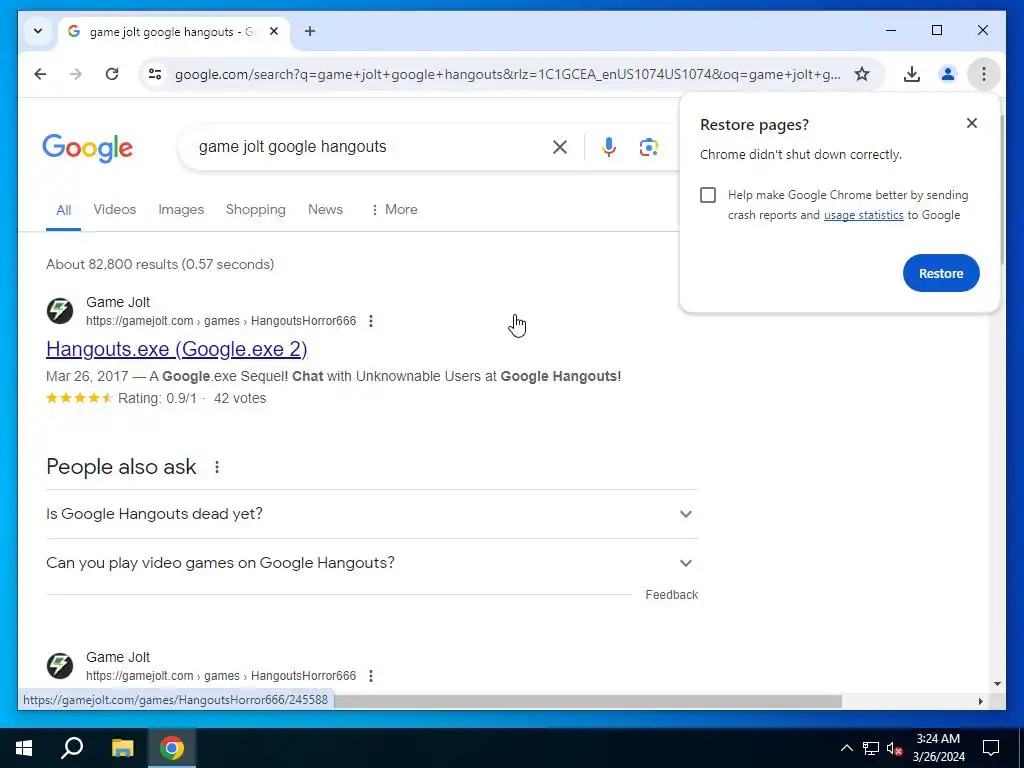This screenshot has width=1024, height=768.
Task: Open the More search filters menu
Action: 394,210
